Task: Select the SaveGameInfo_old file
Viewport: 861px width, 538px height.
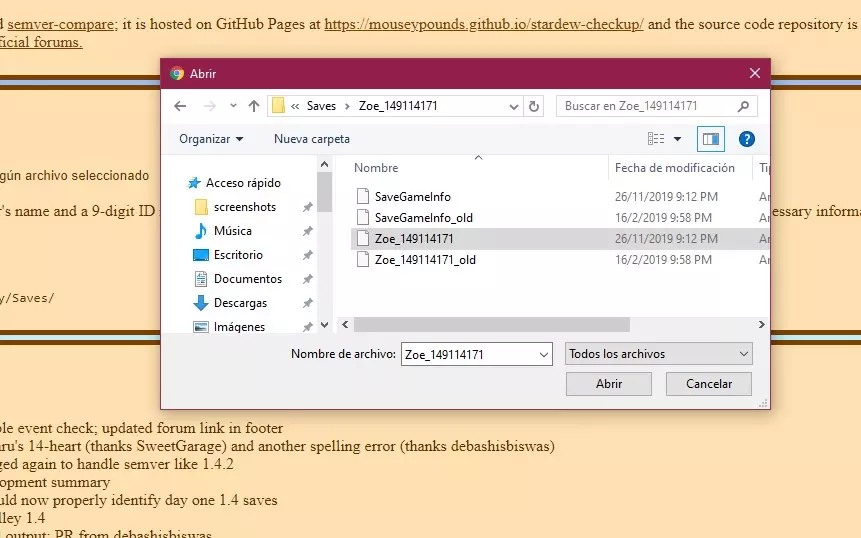Action: click(x=424, y=218)
